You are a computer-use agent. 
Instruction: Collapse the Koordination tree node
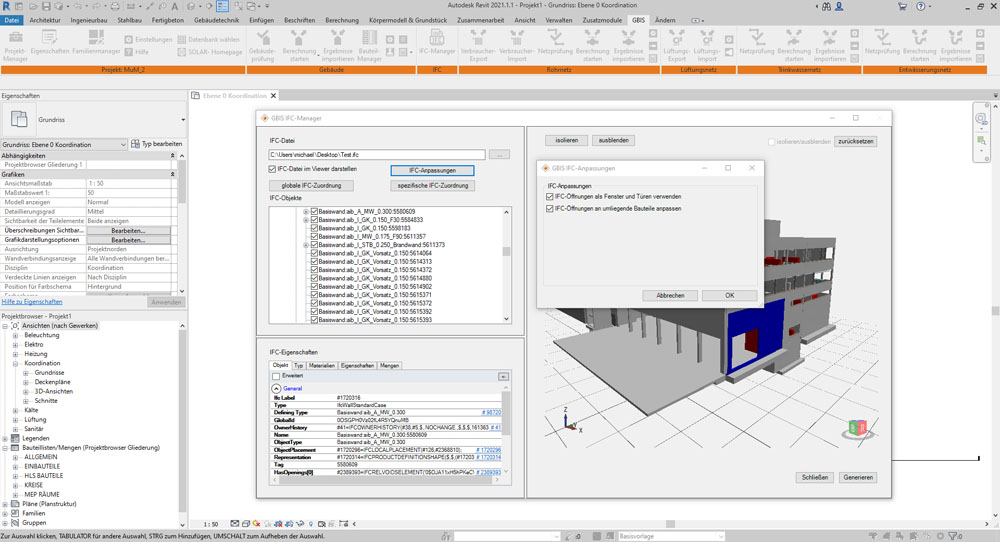point(15,363)
